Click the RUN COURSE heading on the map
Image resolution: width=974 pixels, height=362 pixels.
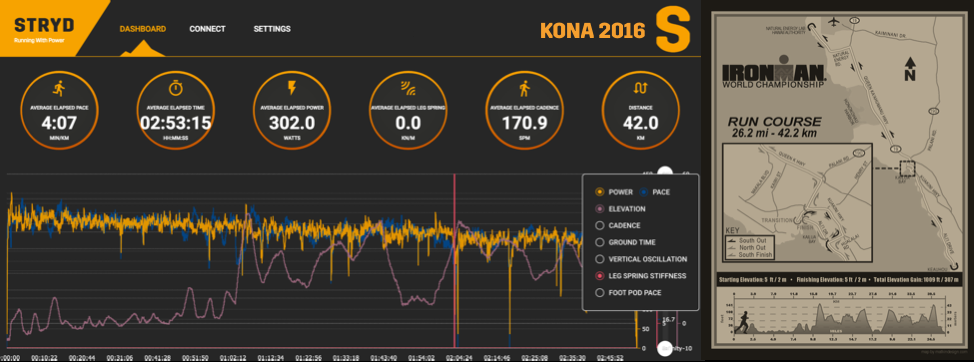[775, 122]
